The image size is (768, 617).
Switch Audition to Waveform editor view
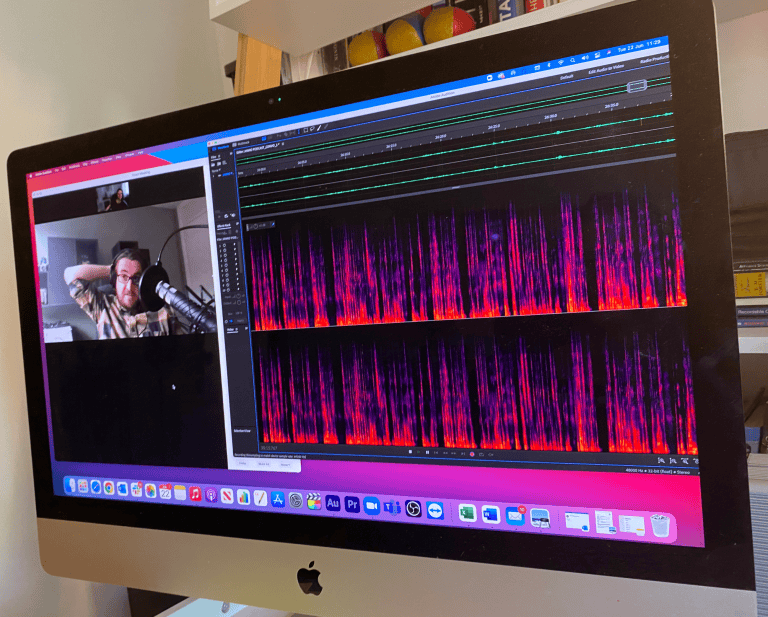coord(220,147)
